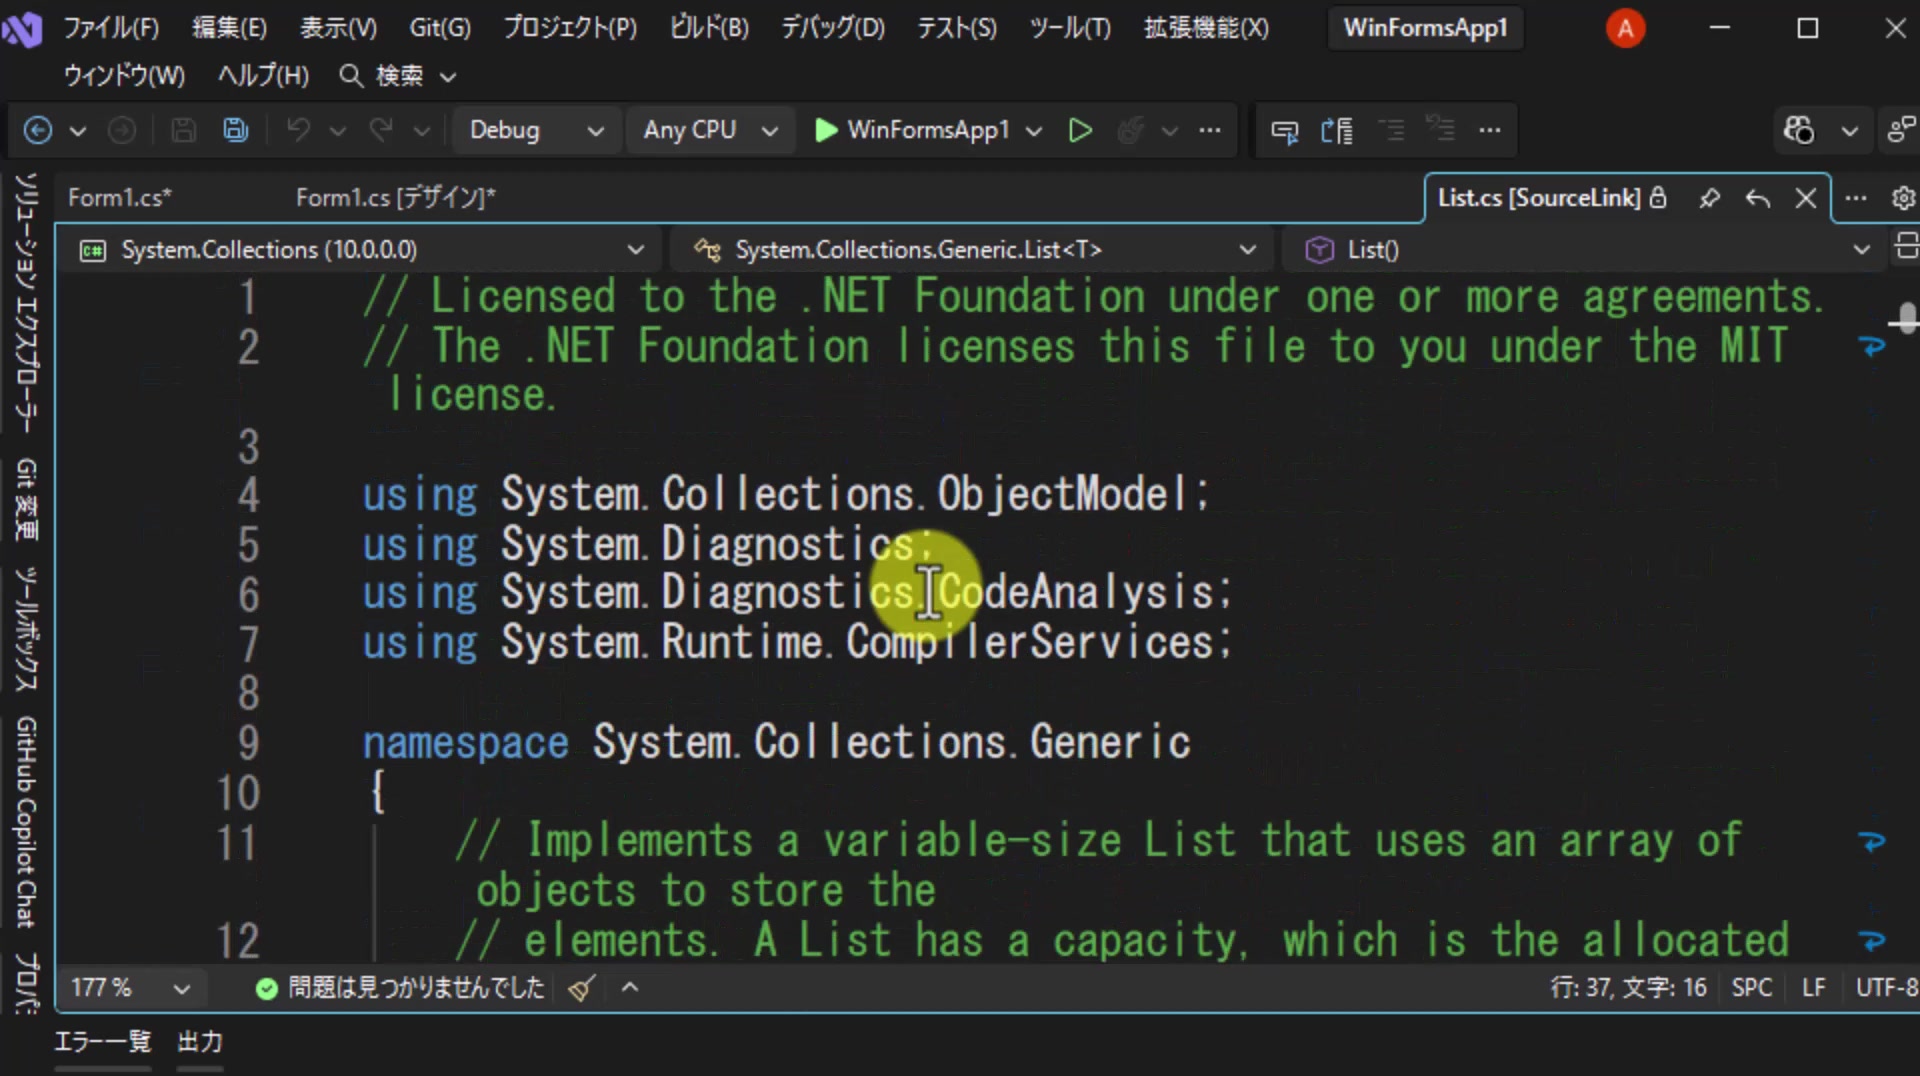Viewport: 1920px width, 1076px height.
Task: Click the split editor icon
Action: click(1906, 245)
